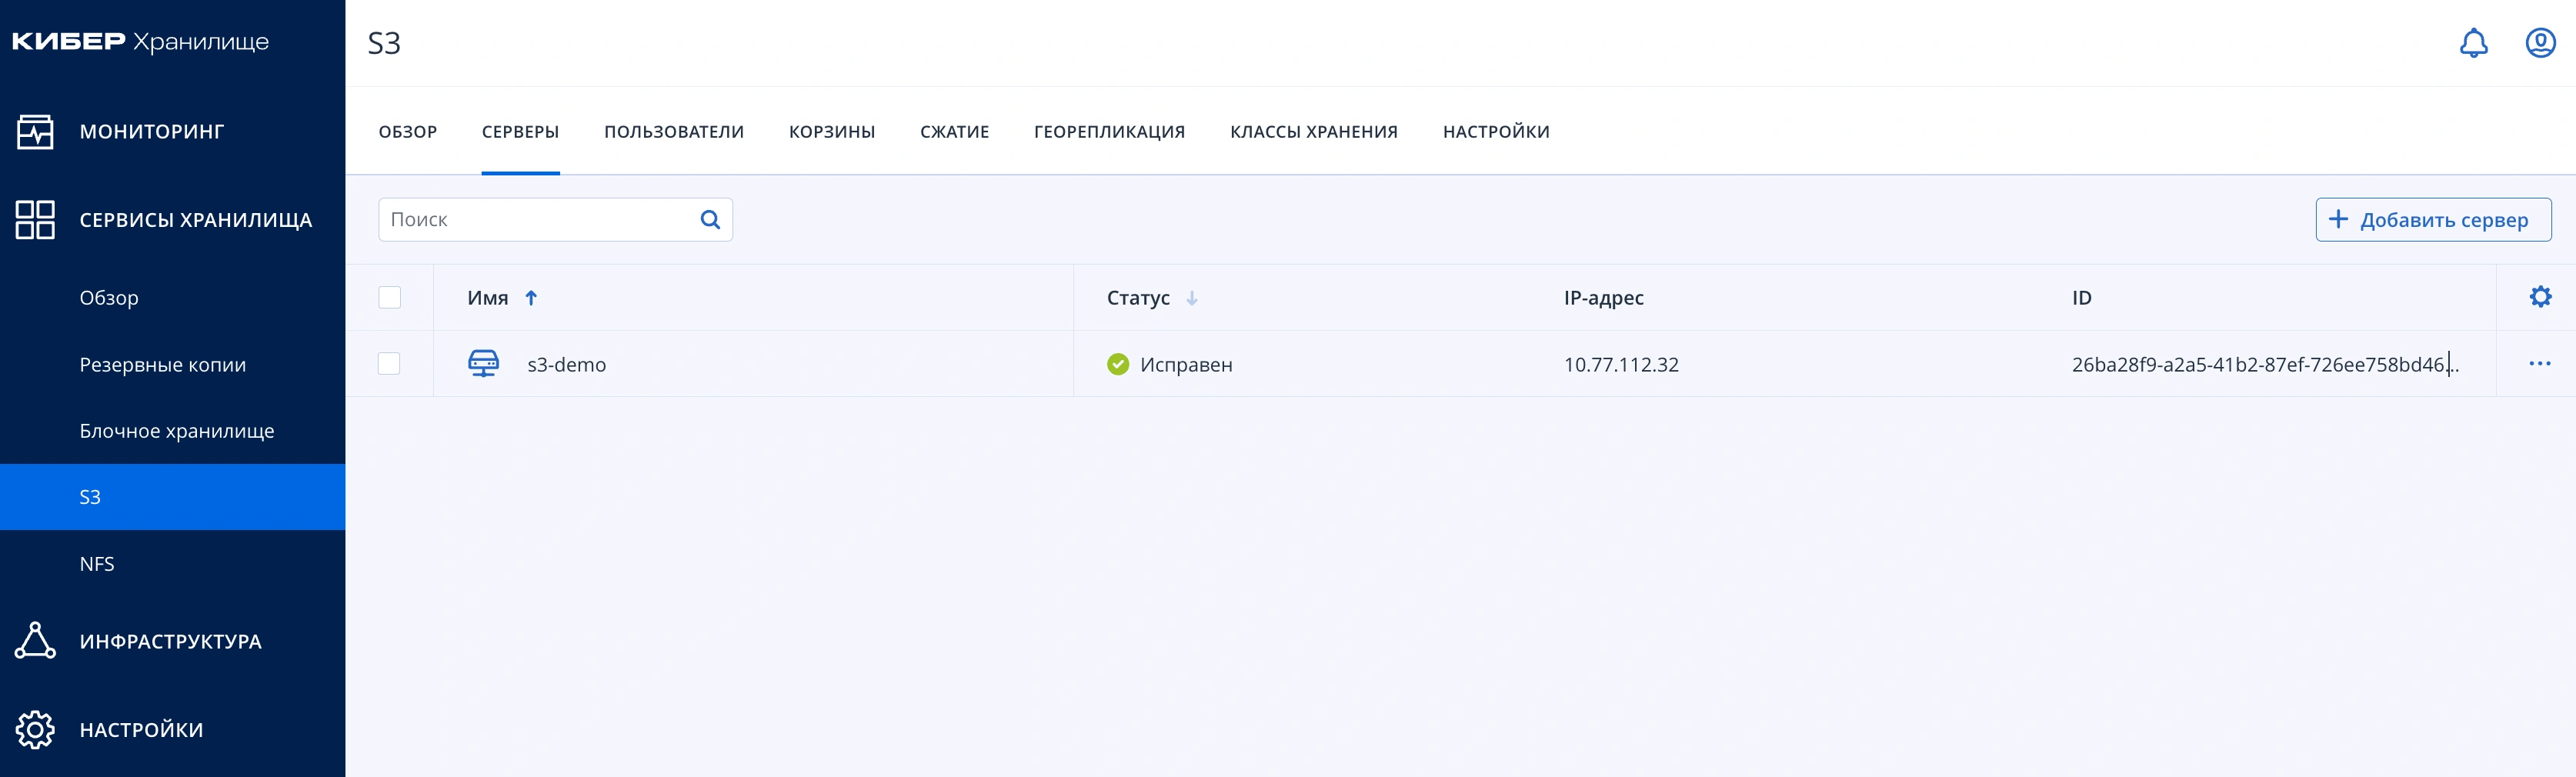Click the search magnifier icon

(x=710, y=219)
